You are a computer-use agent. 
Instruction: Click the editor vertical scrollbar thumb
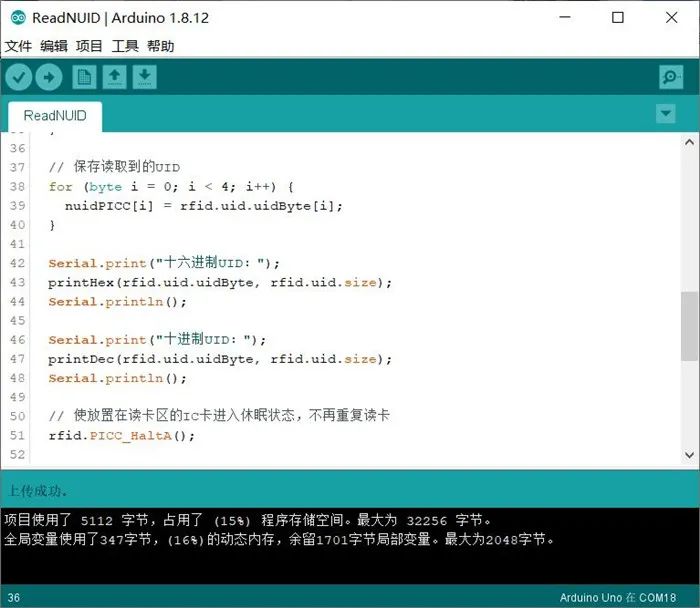[689, 326]
